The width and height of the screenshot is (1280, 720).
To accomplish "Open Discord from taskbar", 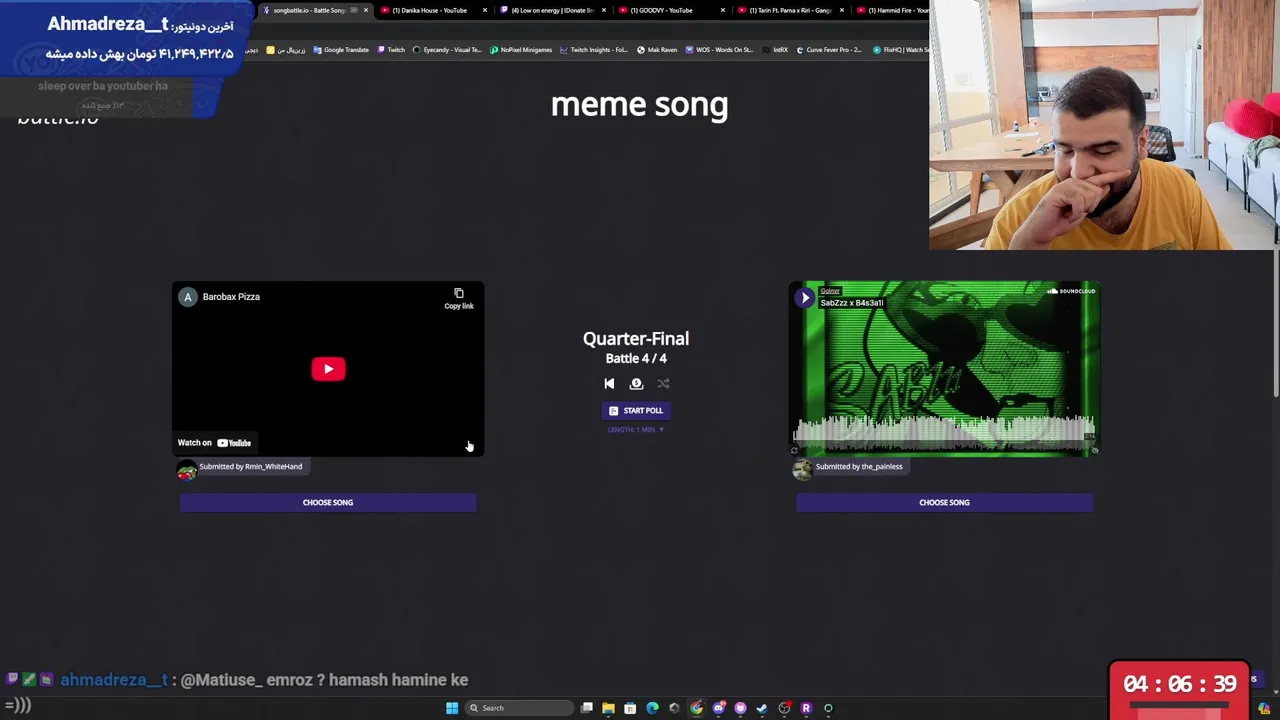I will click(x=718, y=708).
